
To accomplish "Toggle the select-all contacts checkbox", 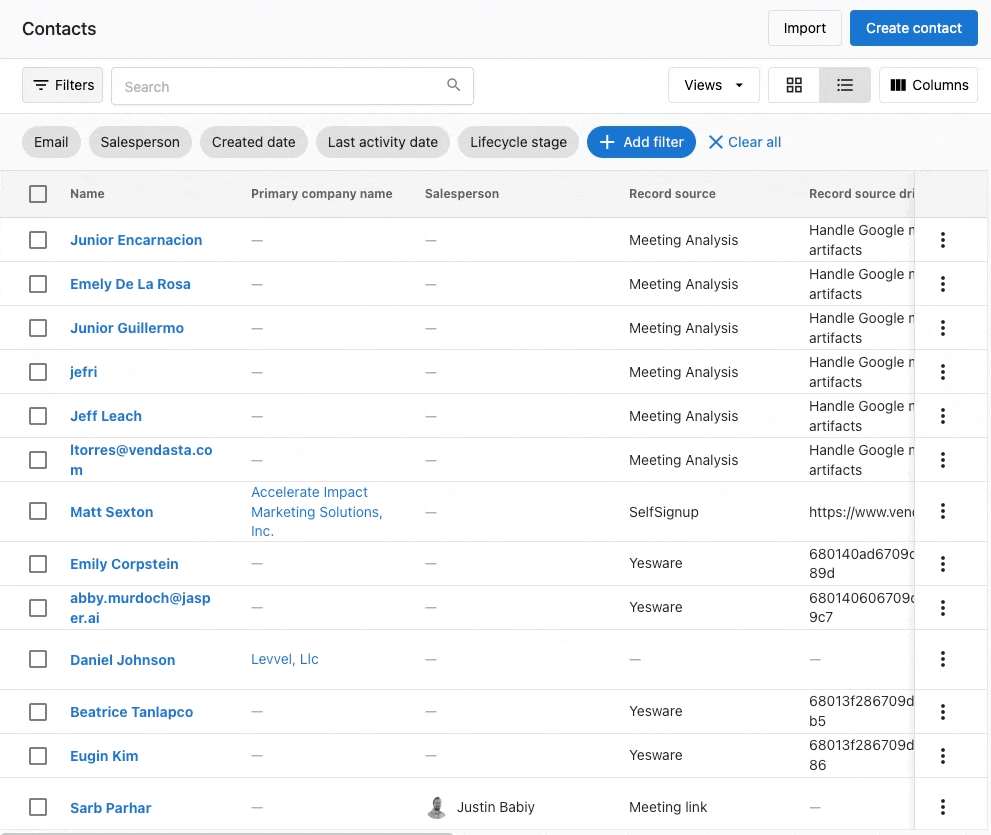I will coord(38,194).
